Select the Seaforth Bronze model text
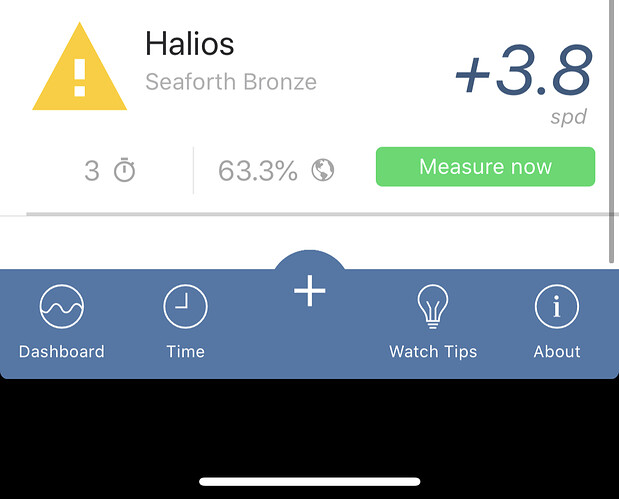 coord(231,82)
